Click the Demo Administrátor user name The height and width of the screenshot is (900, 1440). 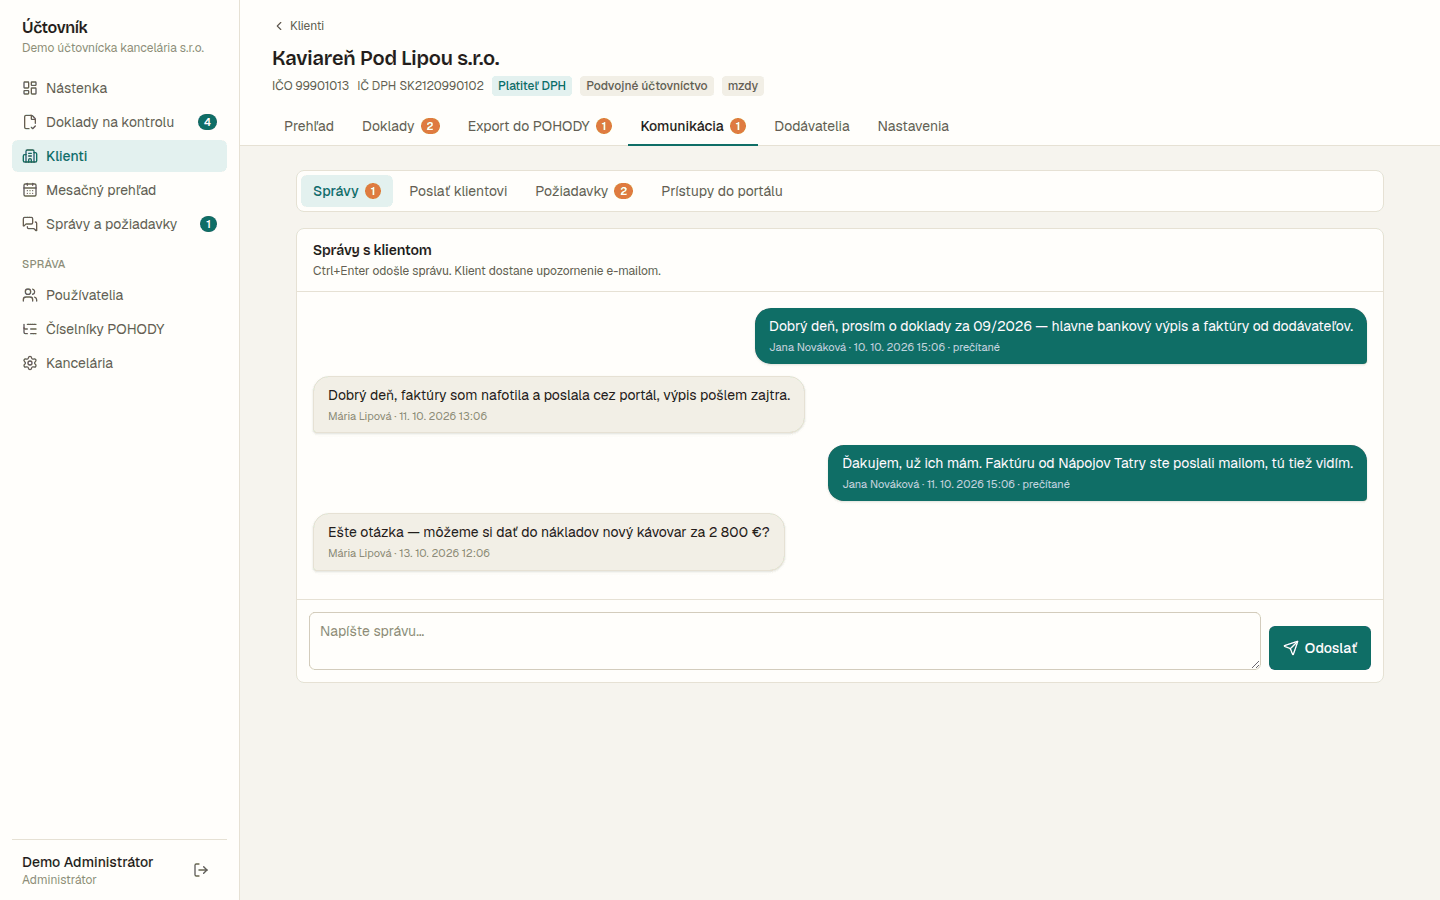(x=88, y=862)
